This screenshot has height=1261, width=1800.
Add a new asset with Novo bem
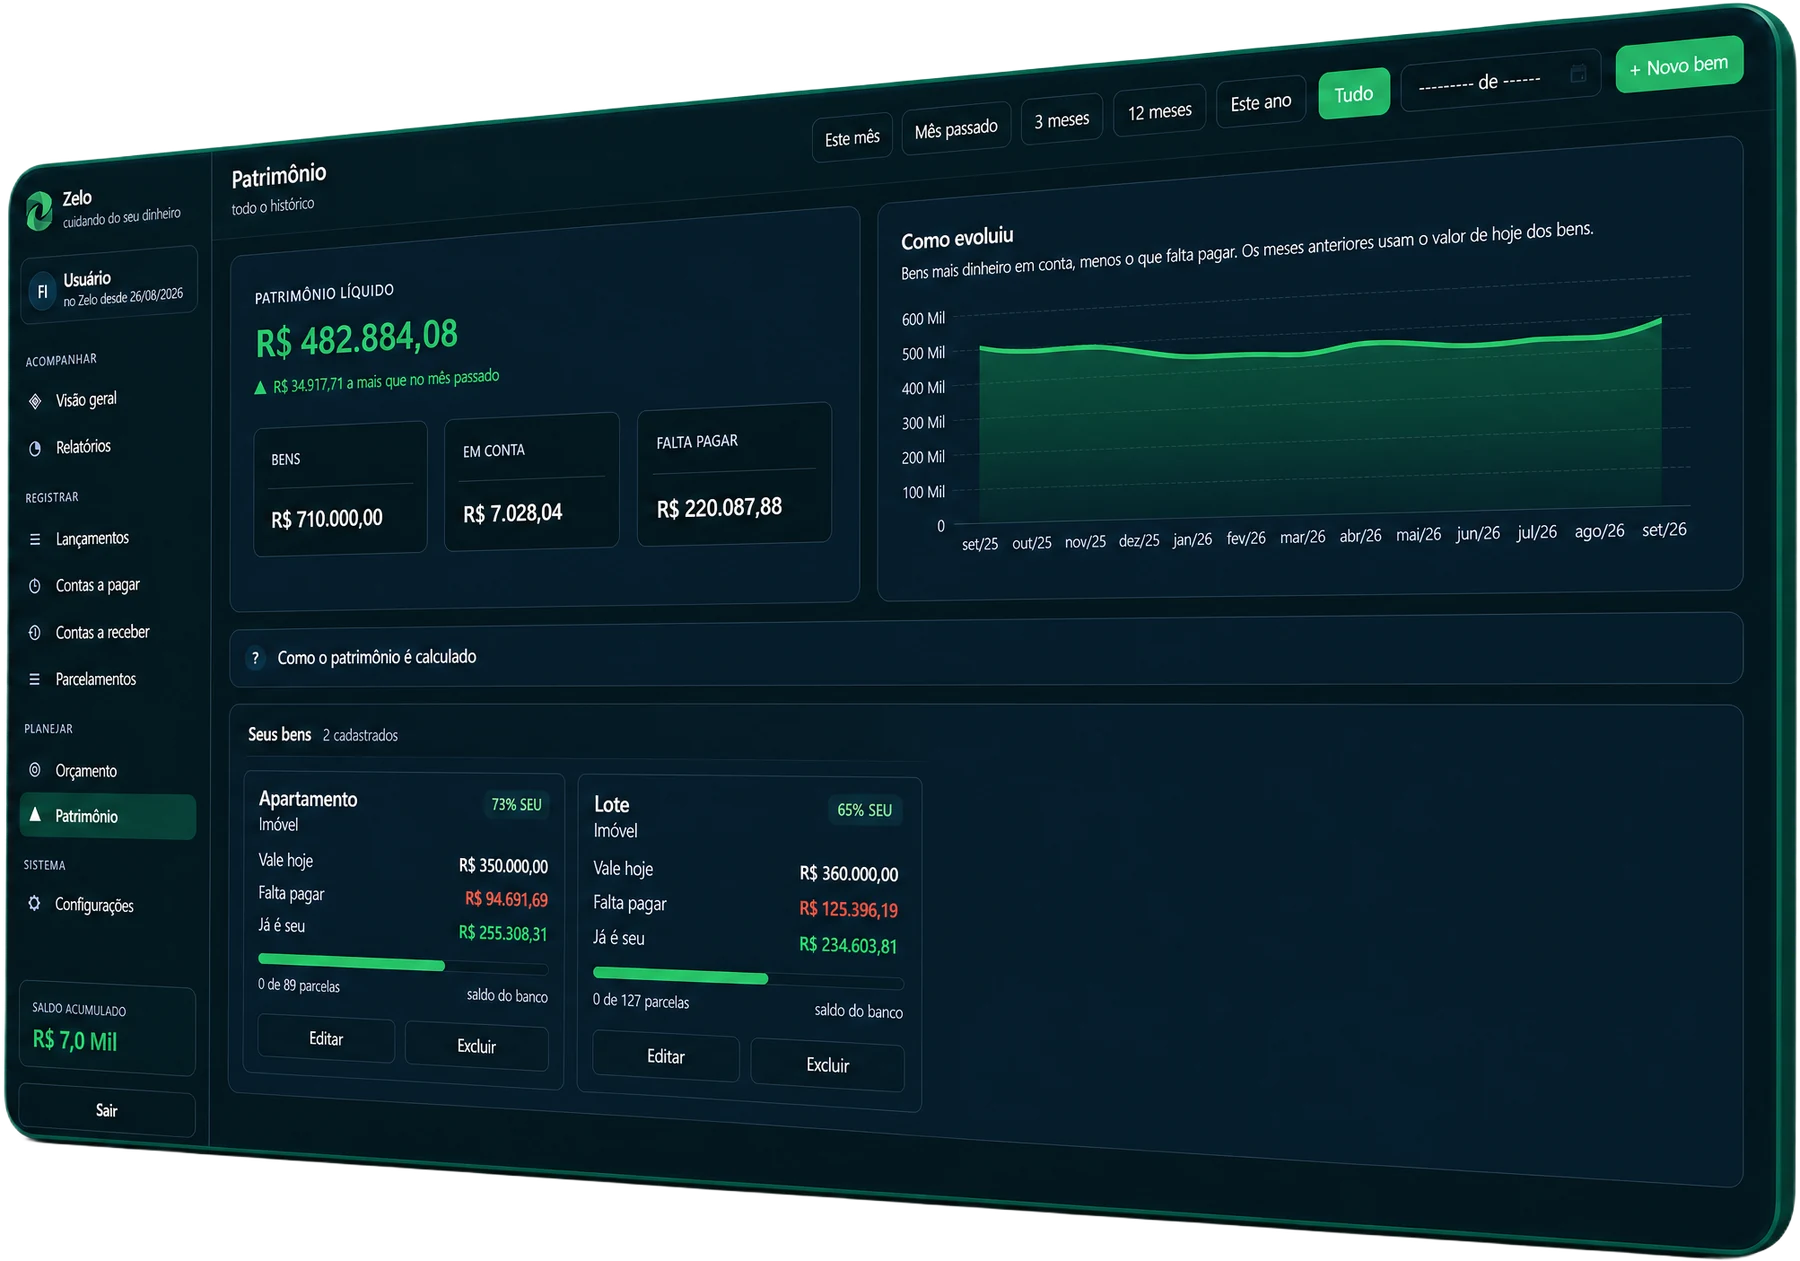[x=1680, y=65]
